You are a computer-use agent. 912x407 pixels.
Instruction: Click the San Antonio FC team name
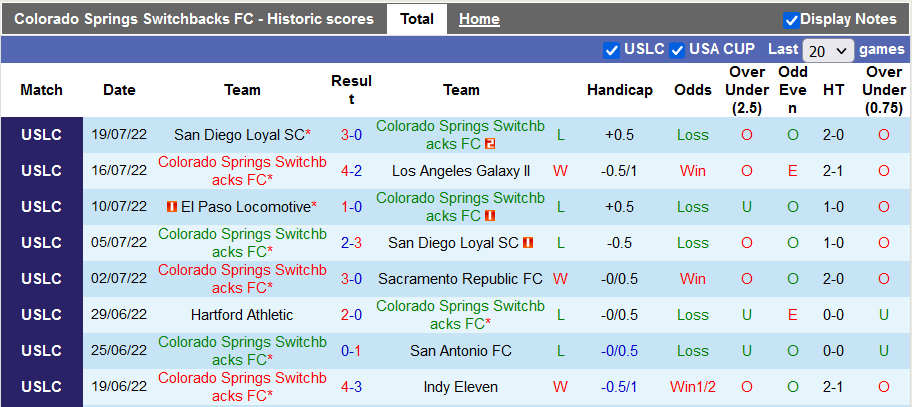(461, 351)
